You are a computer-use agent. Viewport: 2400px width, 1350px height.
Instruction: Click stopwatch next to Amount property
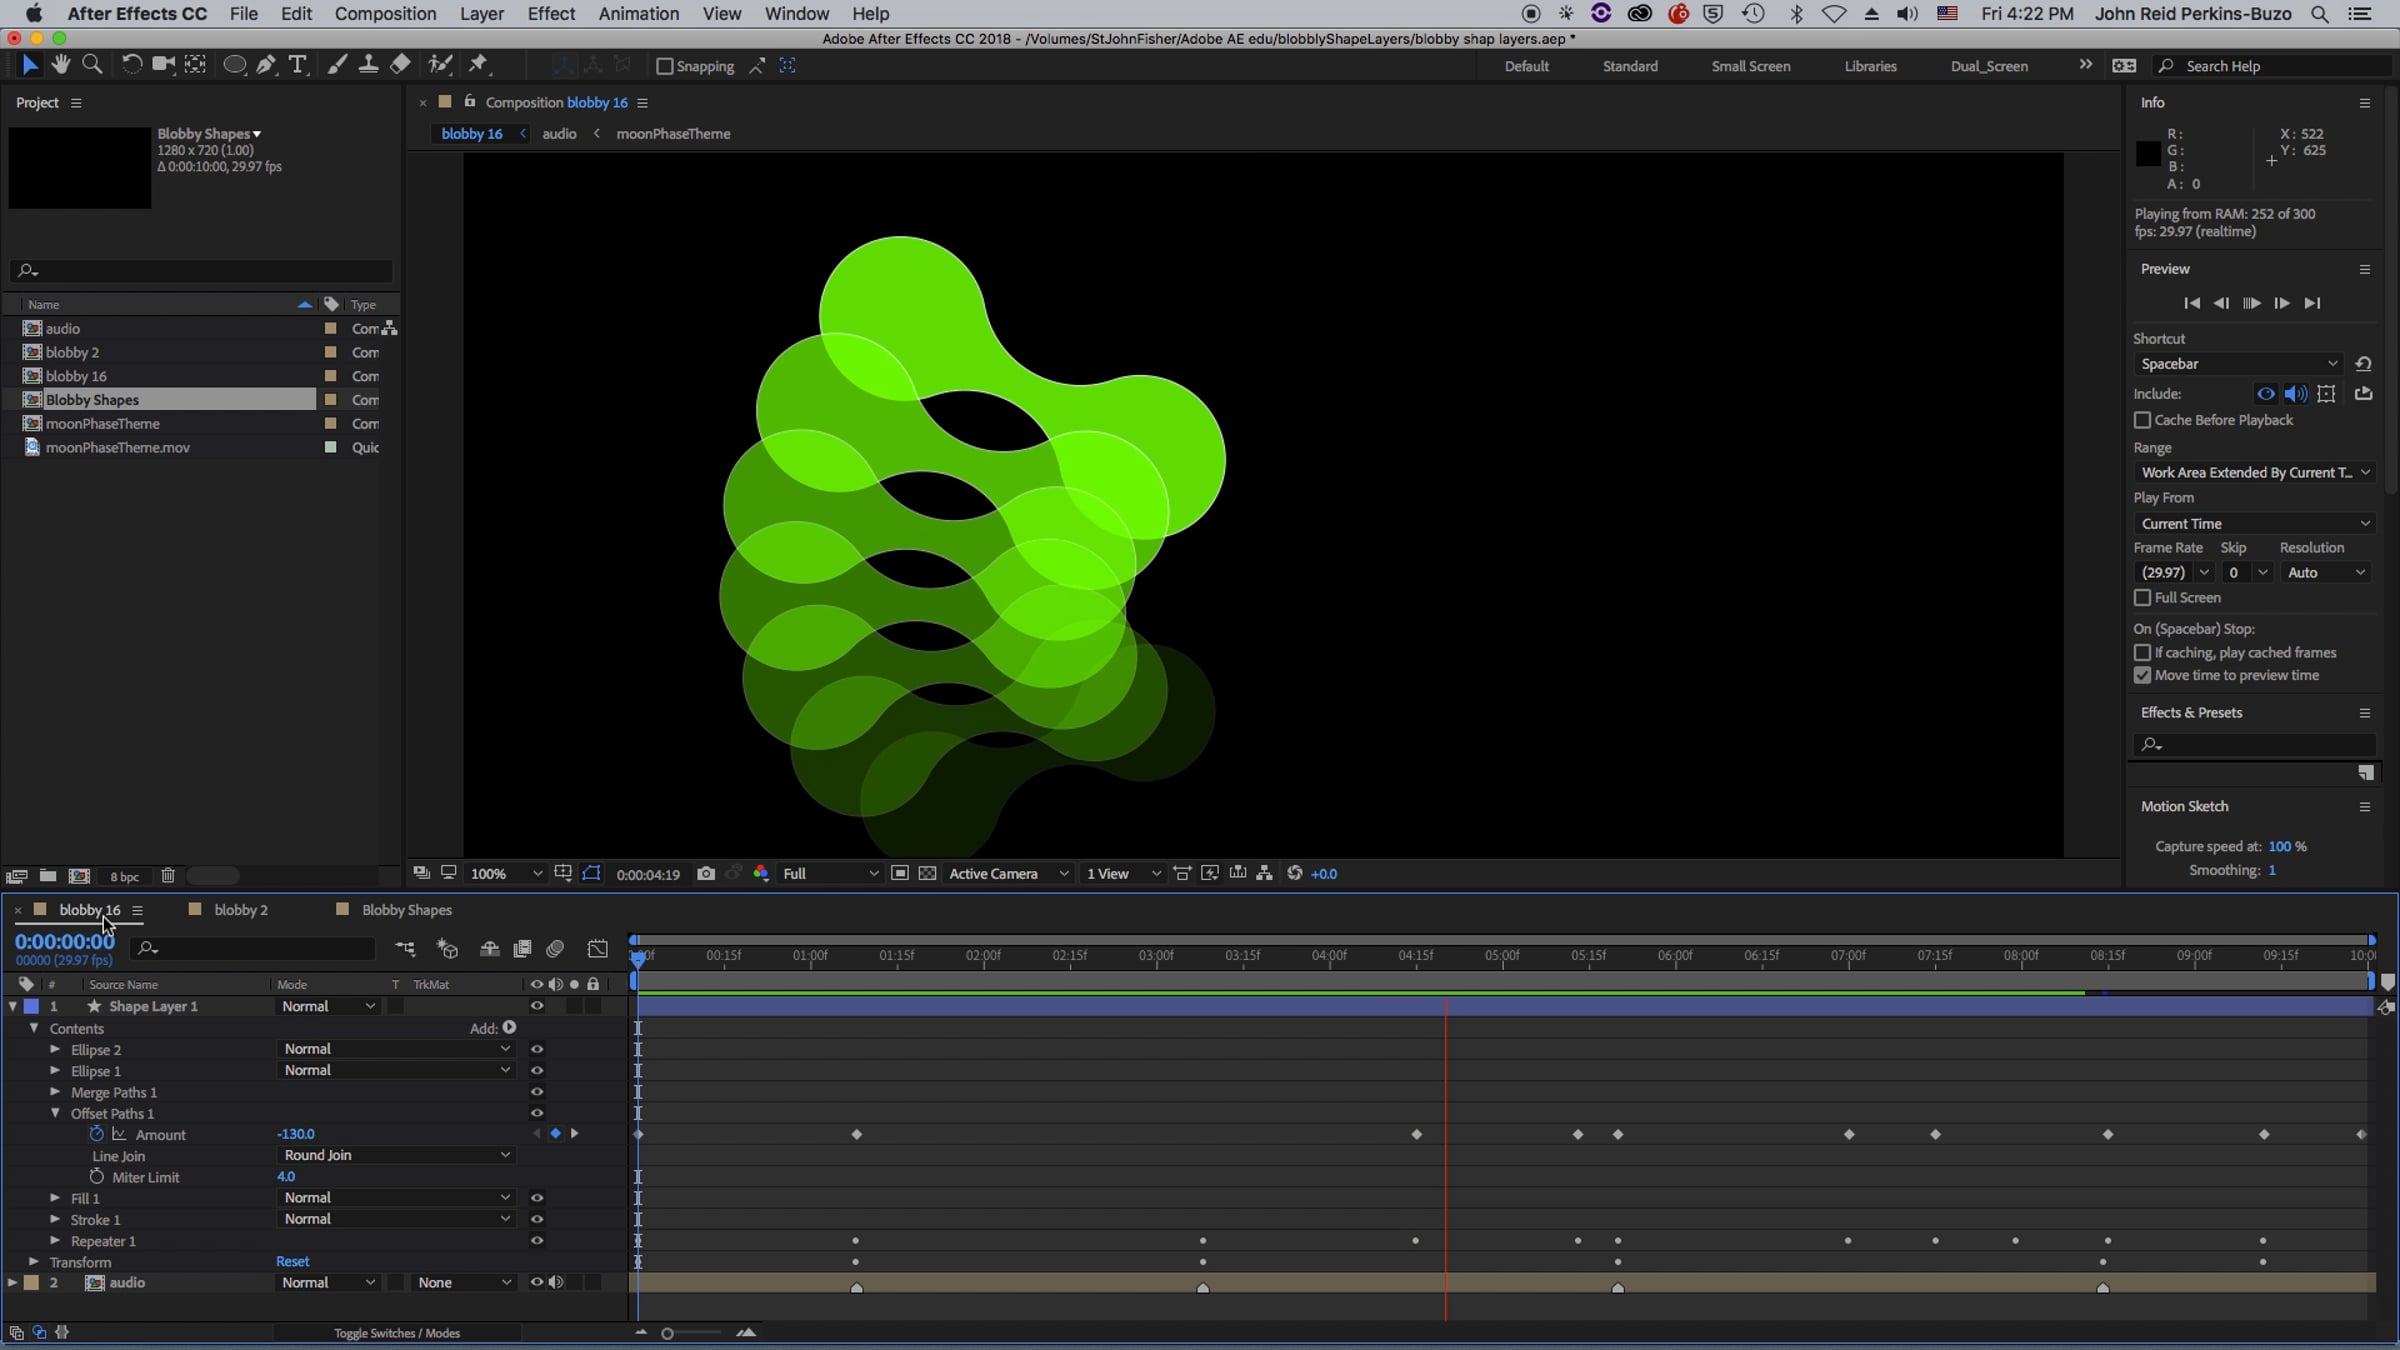[x=97, y=1134]
